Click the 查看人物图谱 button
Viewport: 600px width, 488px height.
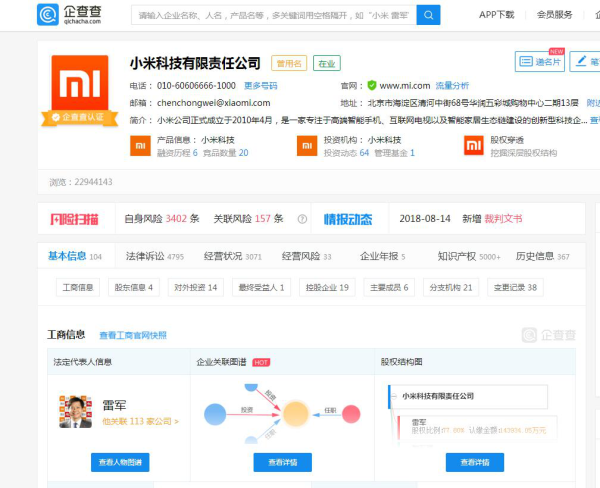point(119,462)
